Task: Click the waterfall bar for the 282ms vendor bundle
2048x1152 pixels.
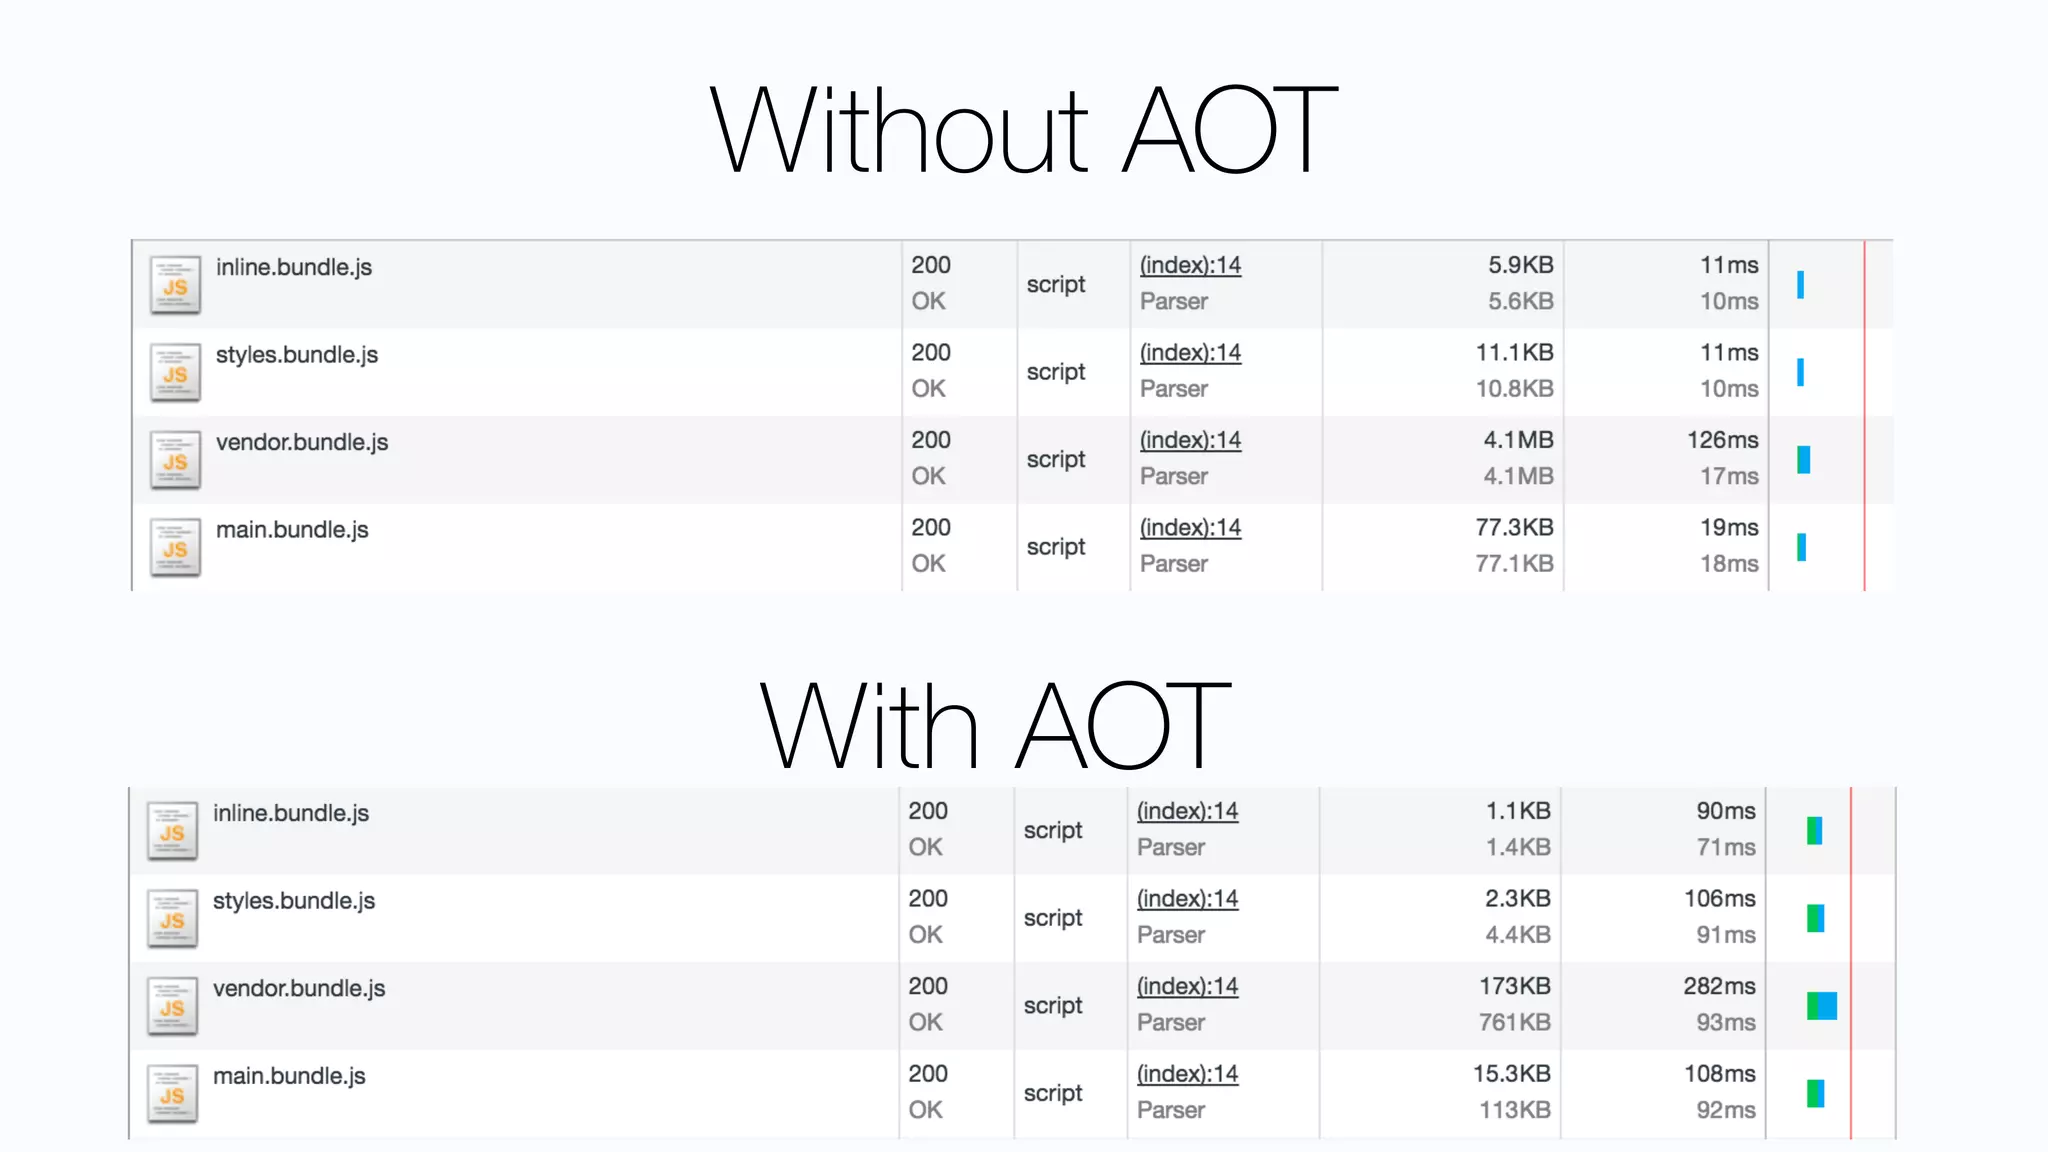Action: 1822,1006
